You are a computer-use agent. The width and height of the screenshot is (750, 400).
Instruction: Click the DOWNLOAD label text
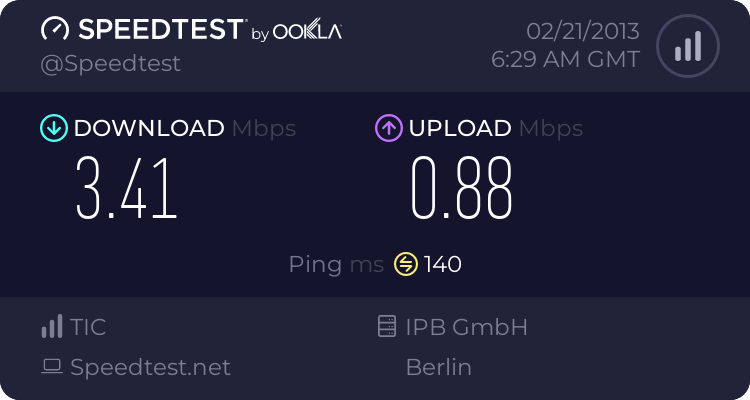(x=149, y=128)
